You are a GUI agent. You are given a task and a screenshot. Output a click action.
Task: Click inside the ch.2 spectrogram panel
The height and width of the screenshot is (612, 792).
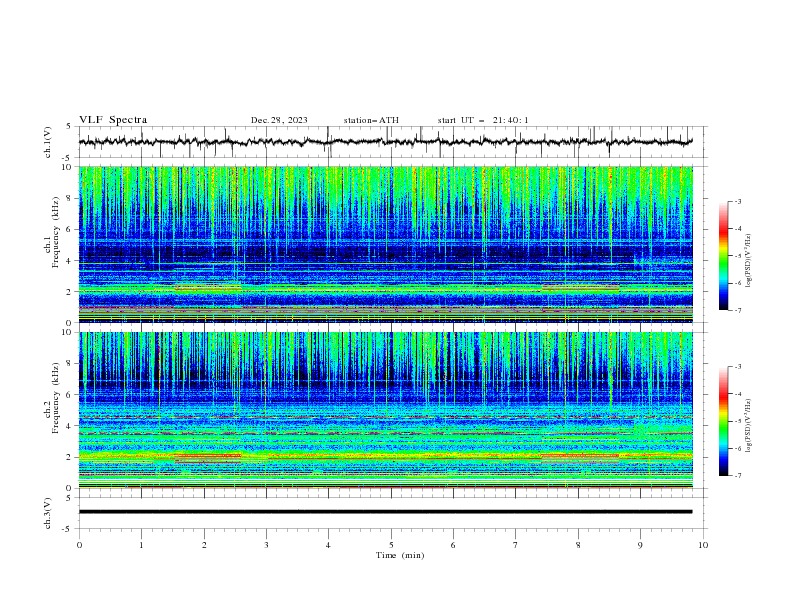[386, 410]
